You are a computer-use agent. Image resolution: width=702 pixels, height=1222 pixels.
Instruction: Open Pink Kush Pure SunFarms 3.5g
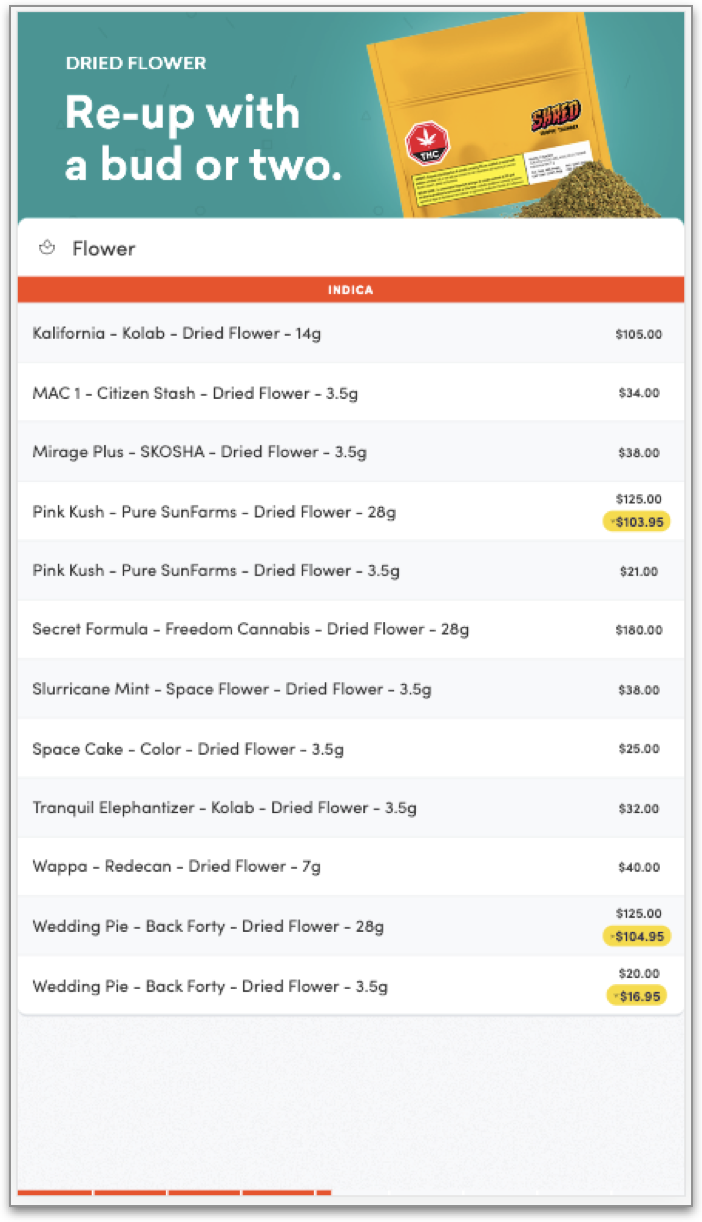216,571
